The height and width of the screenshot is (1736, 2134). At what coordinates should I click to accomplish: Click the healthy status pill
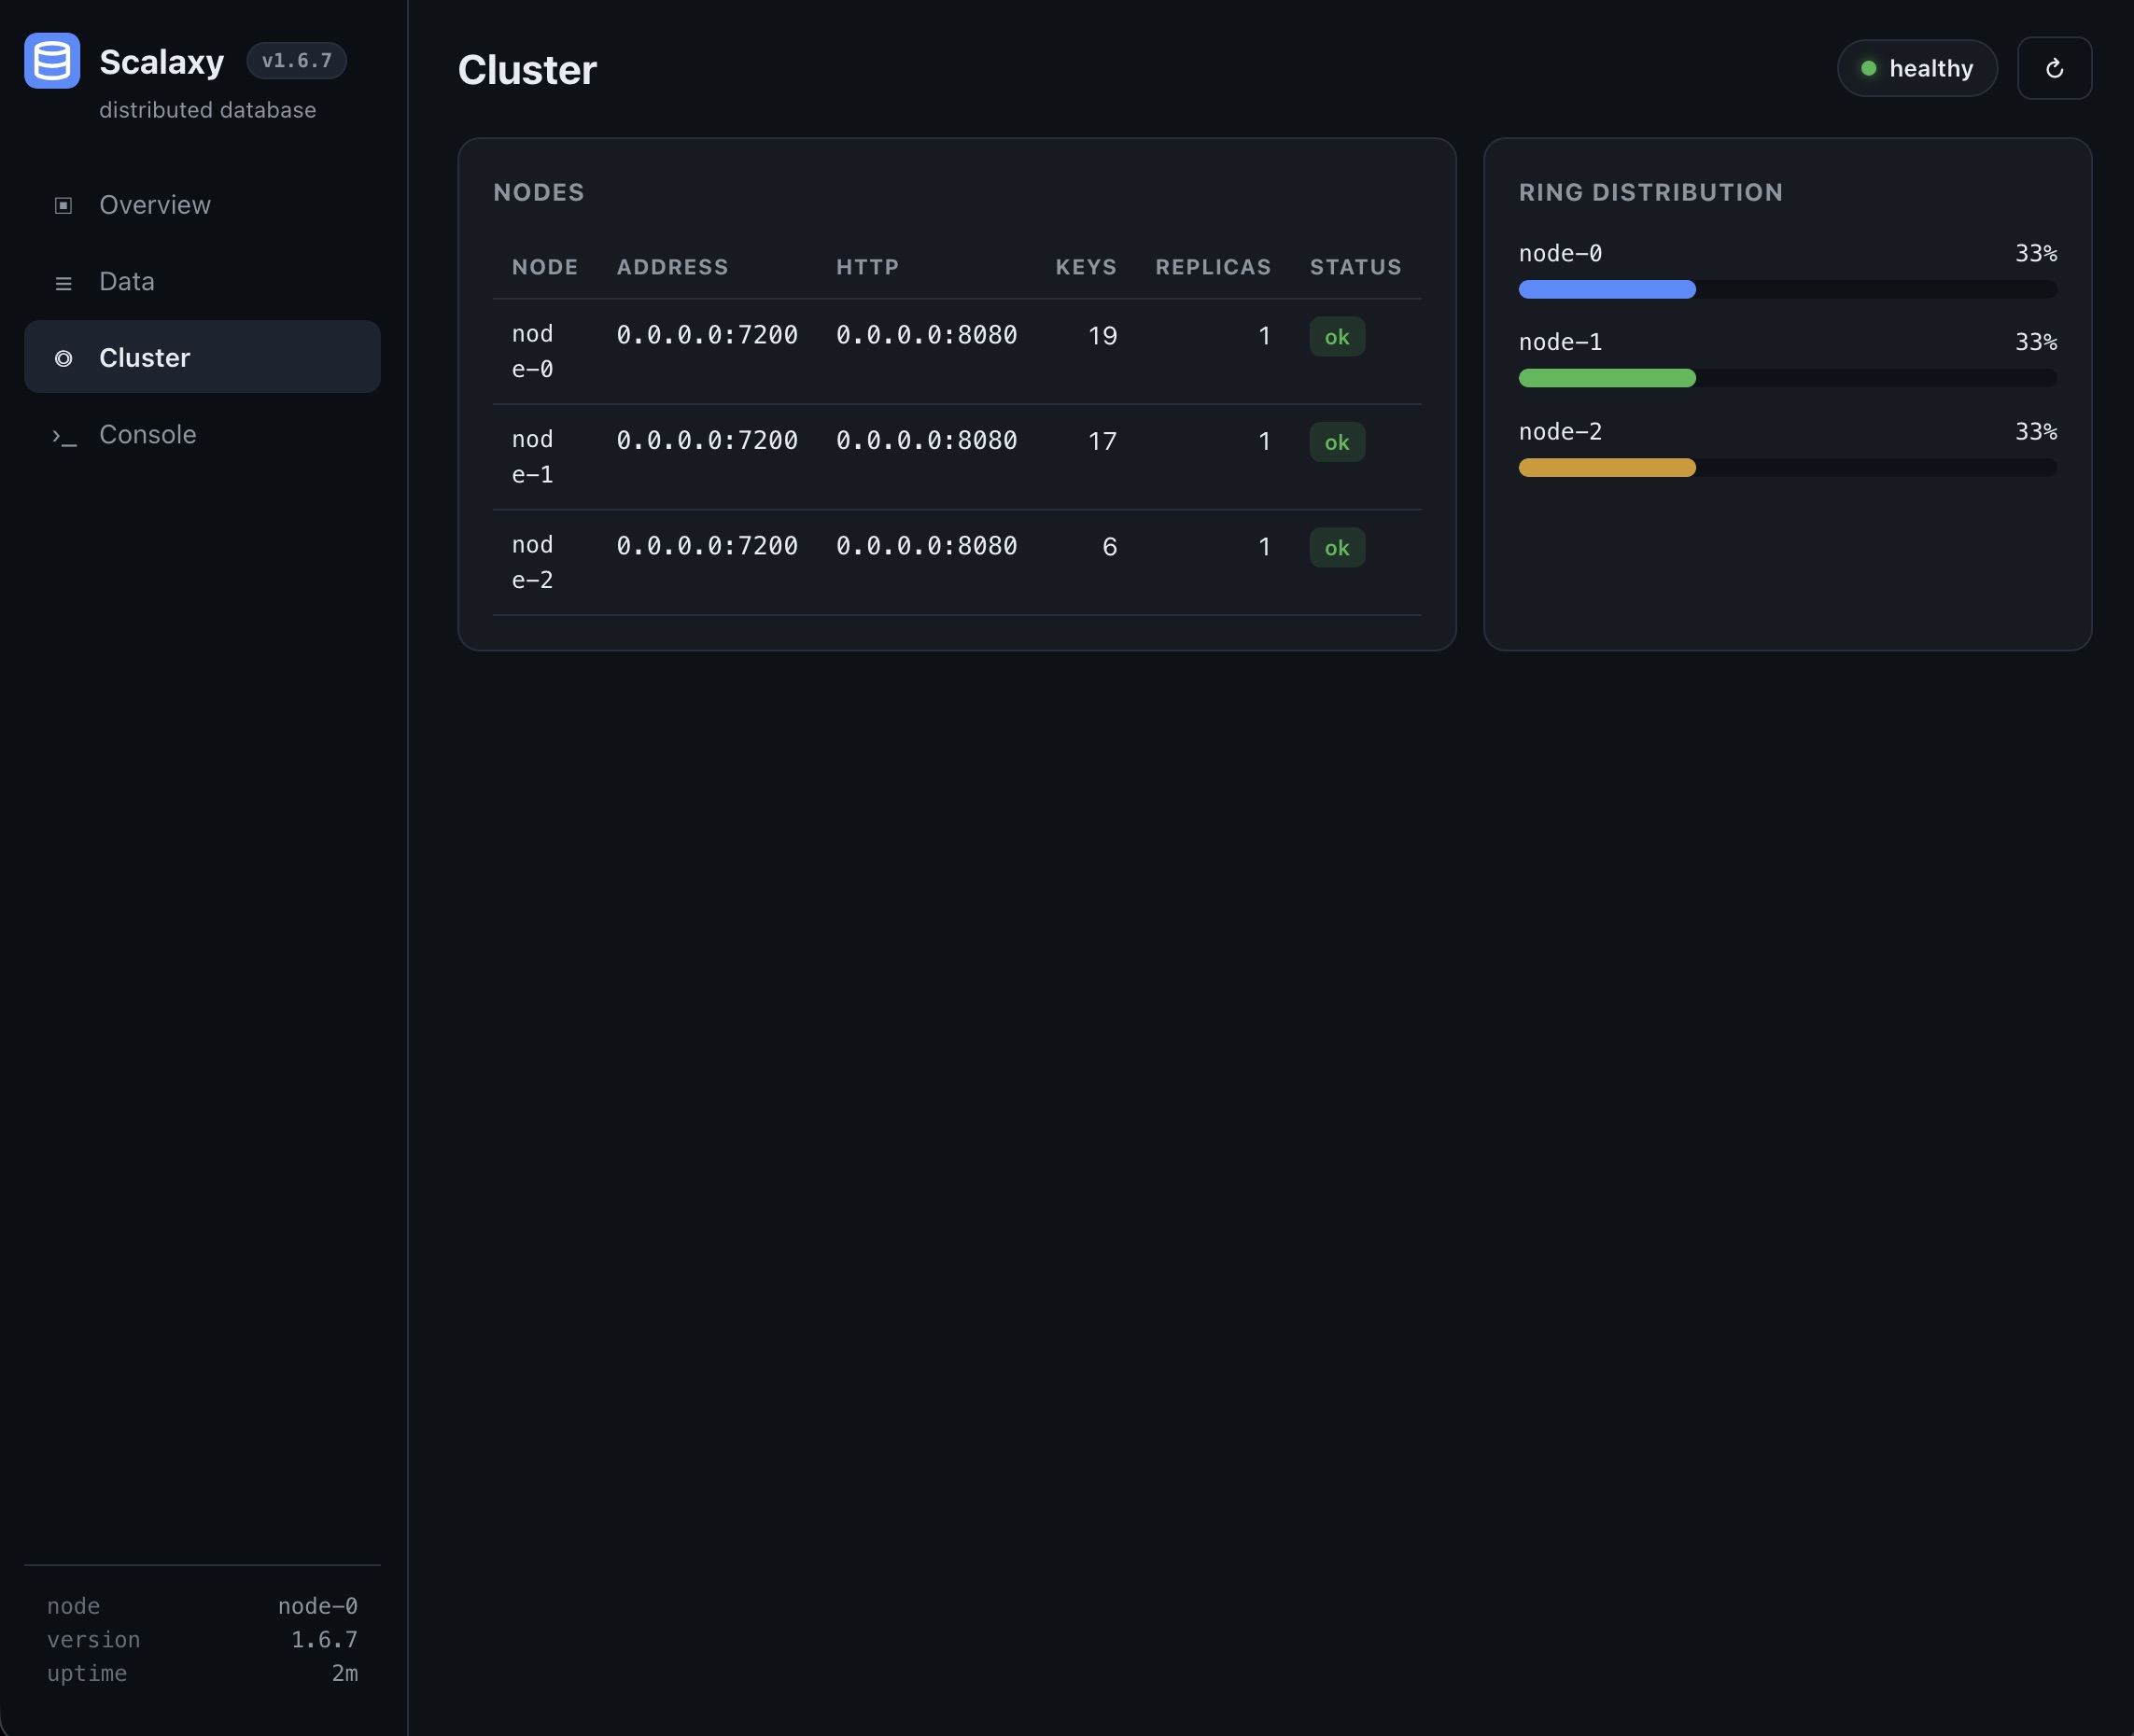(x=1917, y=68)
